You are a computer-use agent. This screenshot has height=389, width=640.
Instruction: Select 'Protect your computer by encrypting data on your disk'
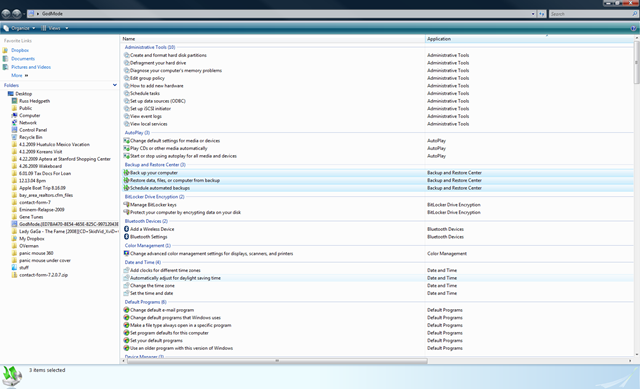185,212
